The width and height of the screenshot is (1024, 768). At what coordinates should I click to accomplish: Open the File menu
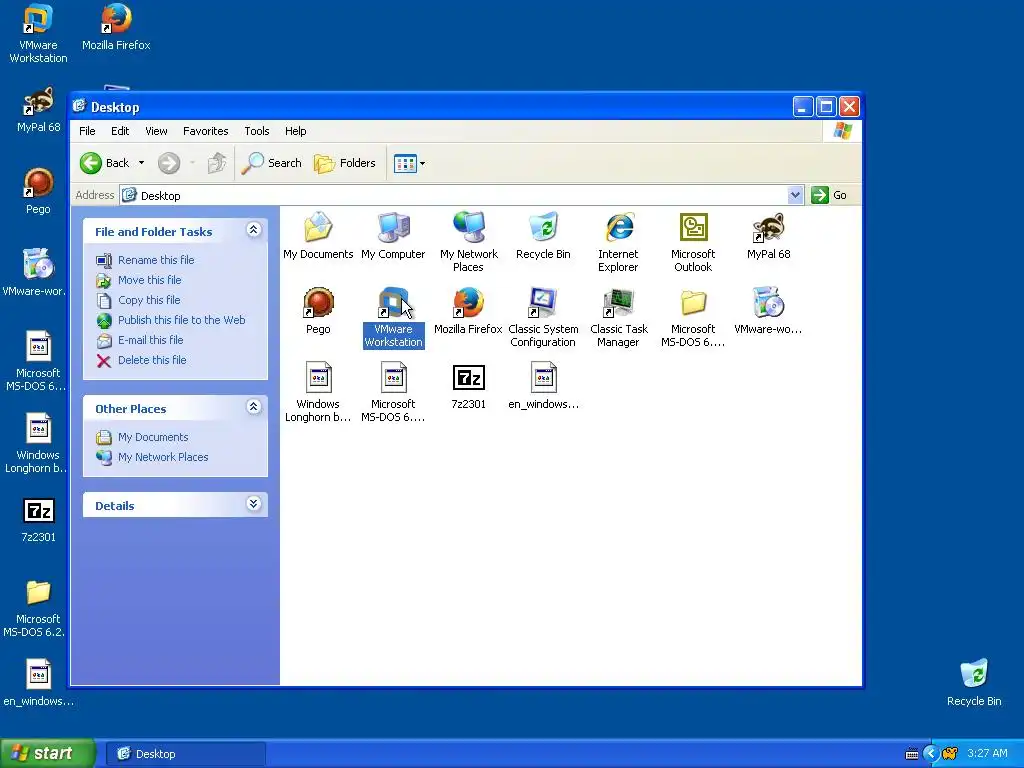87,131
